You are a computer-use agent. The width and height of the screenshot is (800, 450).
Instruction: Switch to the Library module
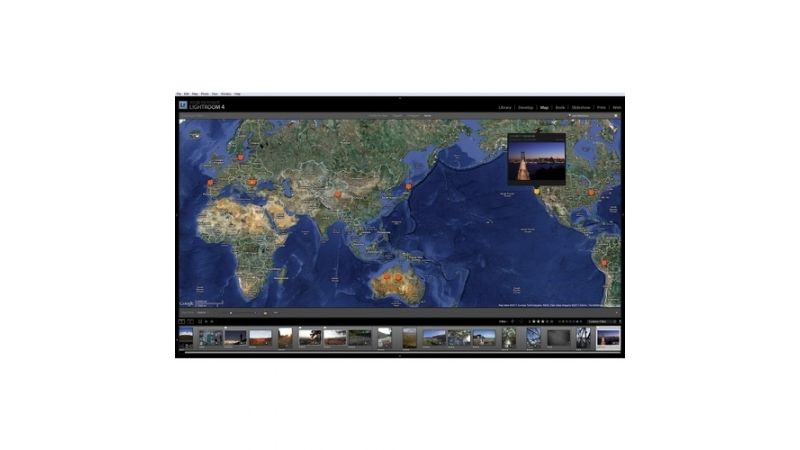(x=505, y=107)
